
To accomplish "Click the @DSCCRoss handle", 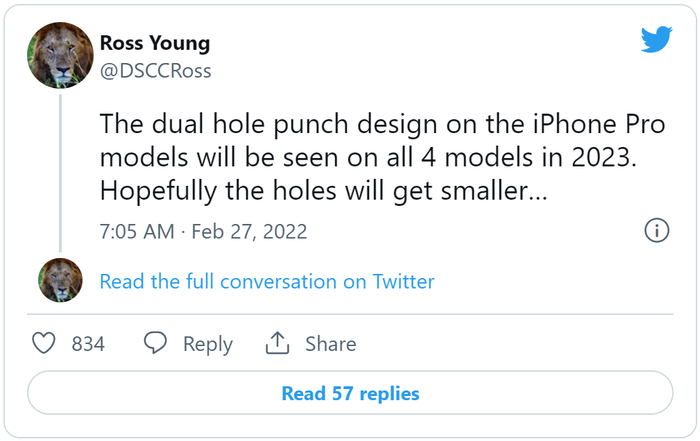I will [x=155, y=70].
